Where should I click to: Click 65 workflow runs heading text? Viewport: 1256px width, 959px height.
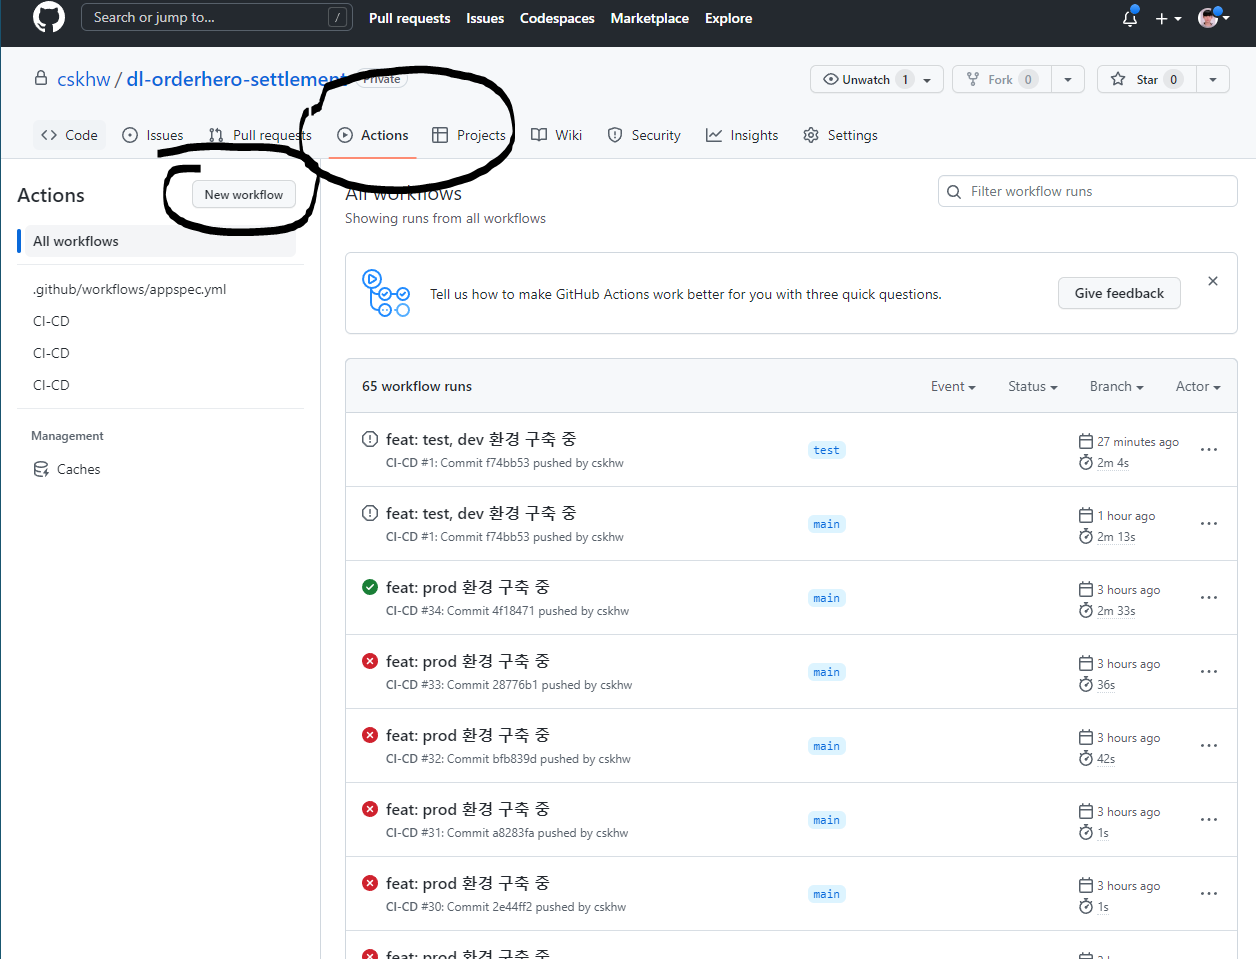pos(417,386)
